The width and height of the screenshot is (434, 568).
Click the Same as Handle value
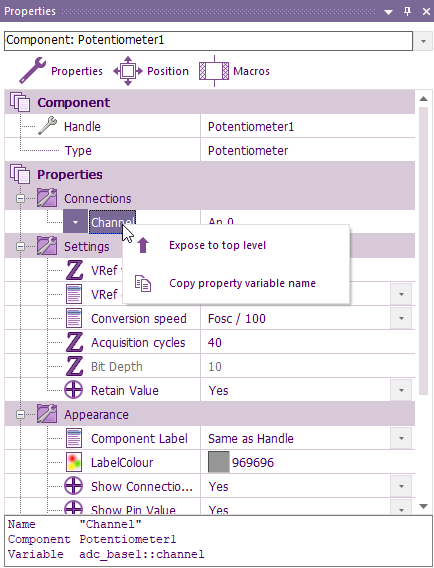click(x=251, y=439)
